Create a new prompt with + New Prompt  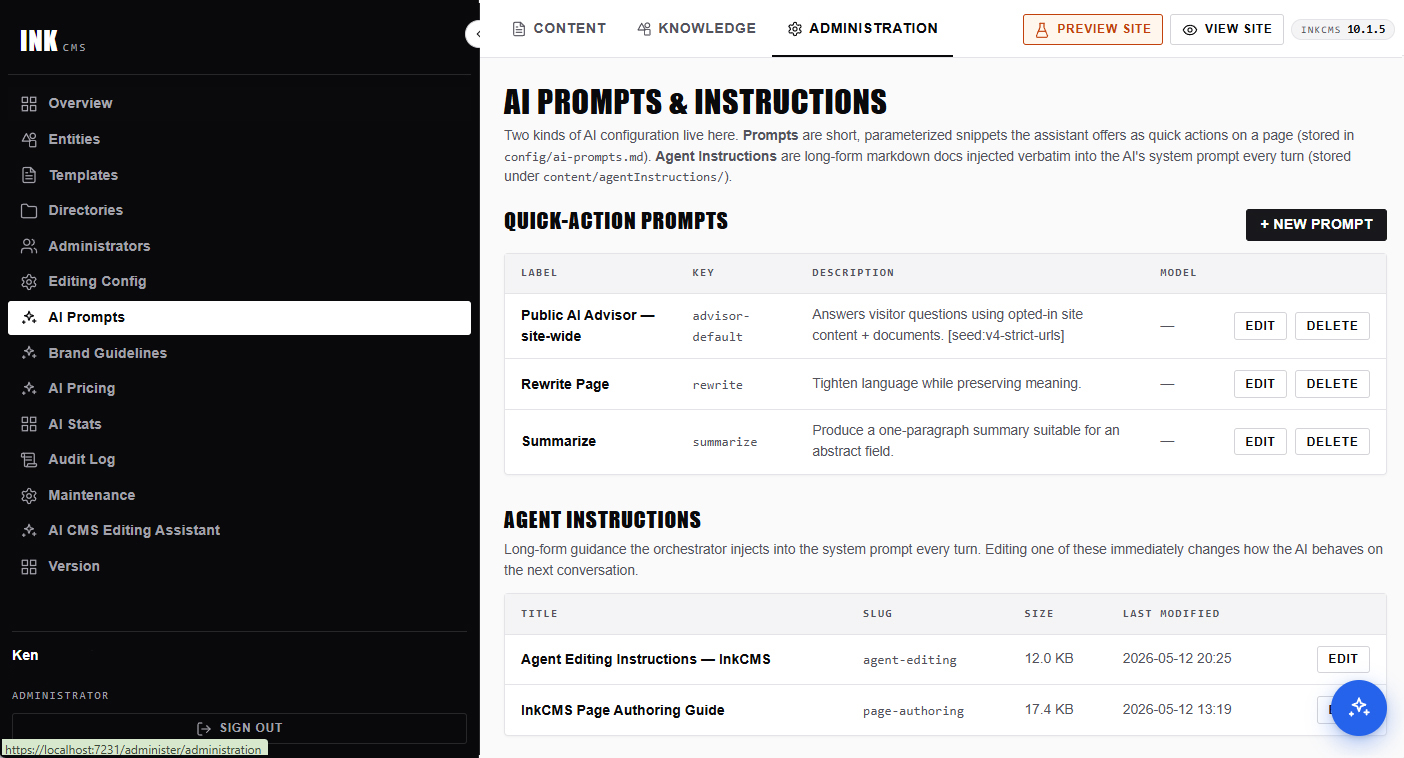tap(1316, 225)
